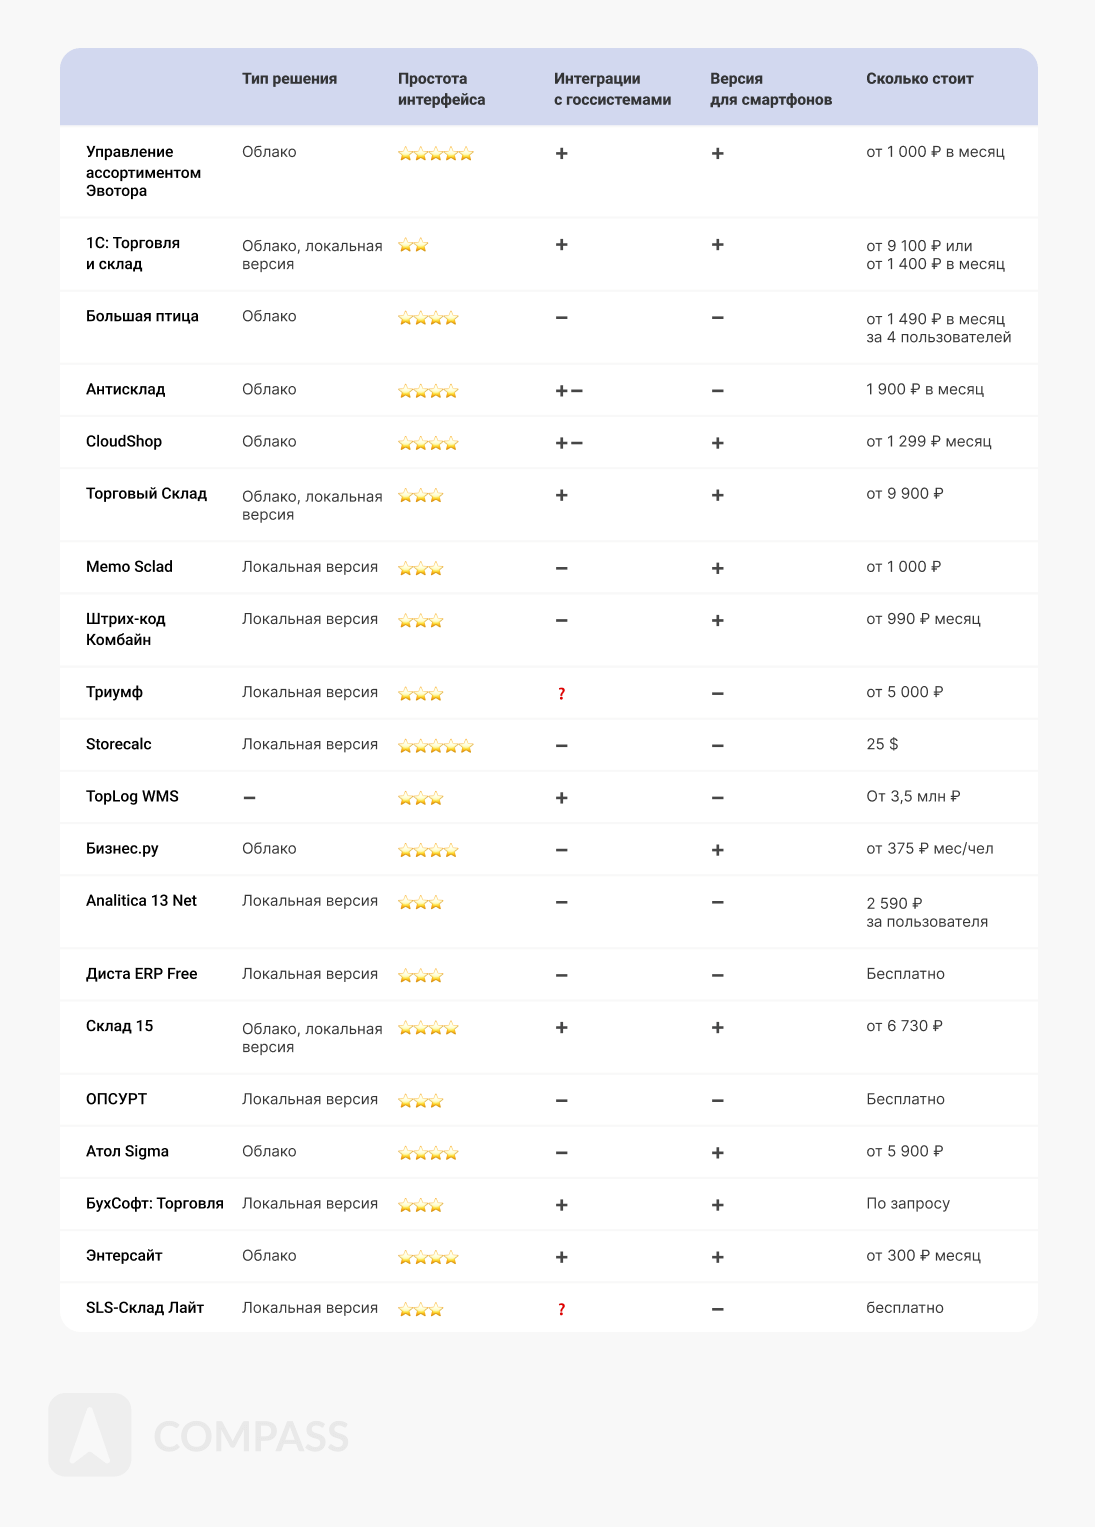The height and width of the screenshot is (1527, 1095).
Task: Click the COMPASS watermark text
Action: [x=251, y=1437]
